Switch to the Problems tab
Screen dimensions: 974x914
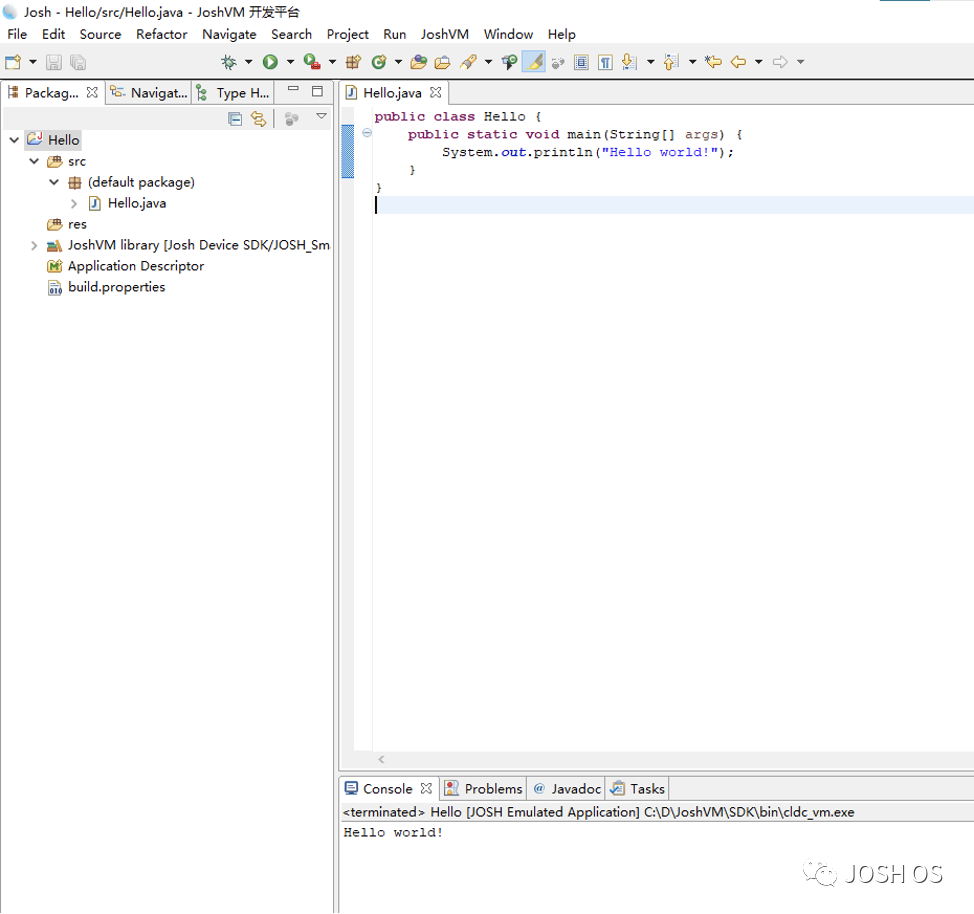tap(483, 788)
